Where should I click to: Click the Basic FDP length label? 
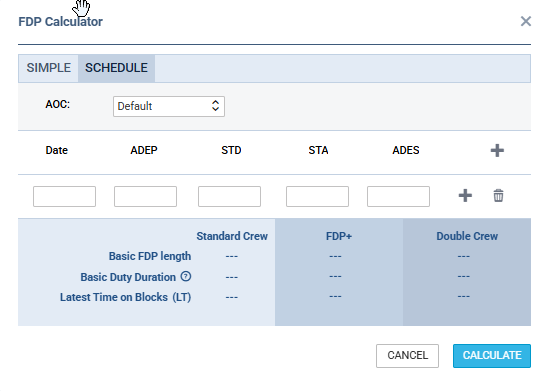[150, 256]
